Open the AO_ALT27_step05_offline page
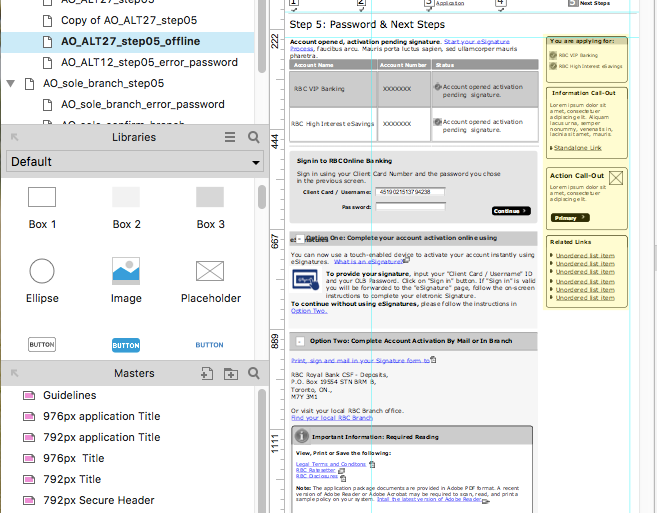Viewport: 657px width, 513px height. [x=130, y=41]
